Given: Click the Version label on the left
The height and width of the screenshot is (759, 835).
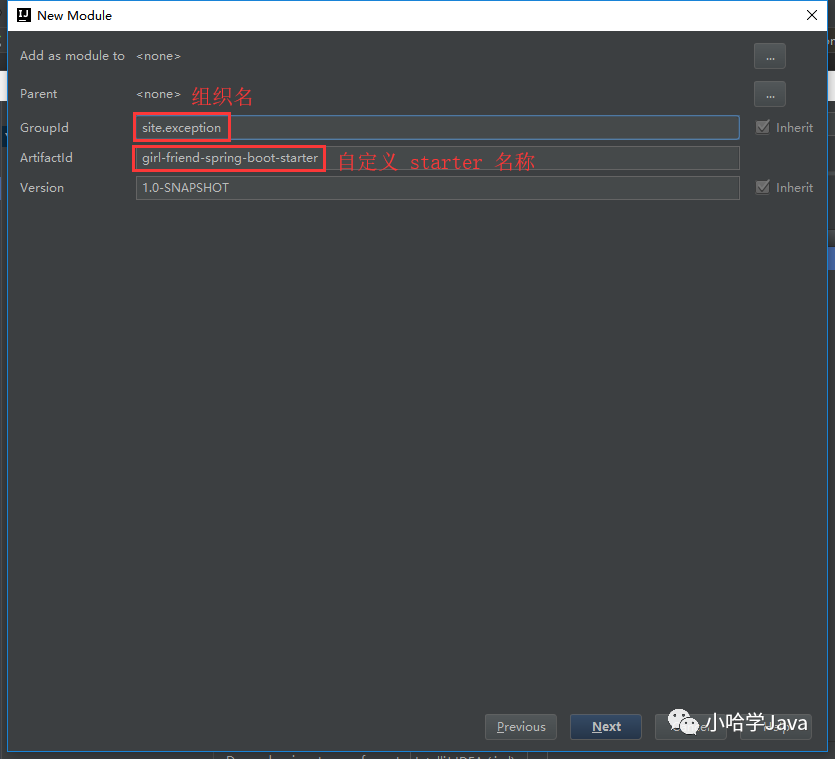Looking at the screenshot, I should (41, 187).
